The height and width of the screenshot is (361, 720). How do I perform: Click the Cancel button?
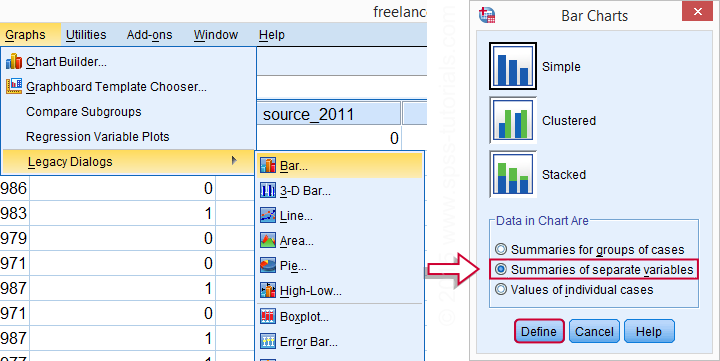[x=594, y=331]
